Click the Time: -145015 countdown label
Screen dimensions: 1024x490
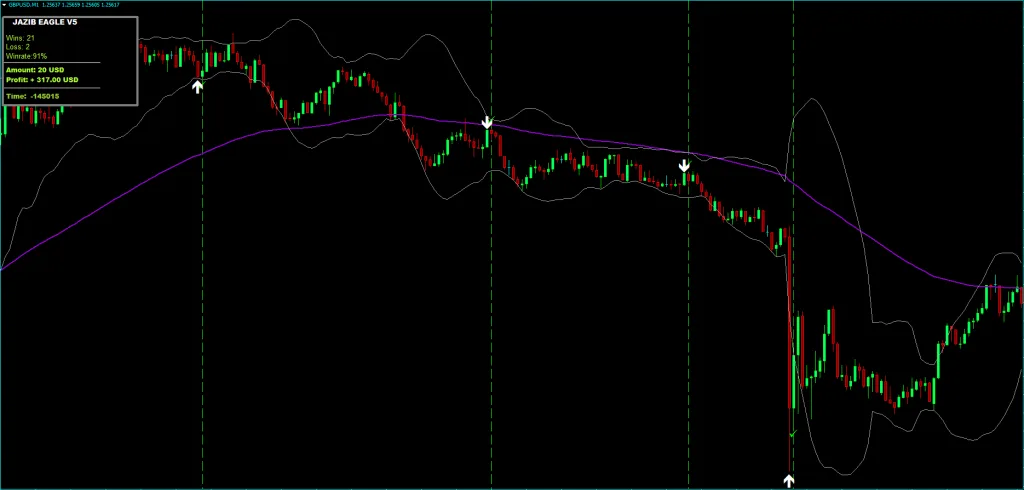click(x=33, y=96)
